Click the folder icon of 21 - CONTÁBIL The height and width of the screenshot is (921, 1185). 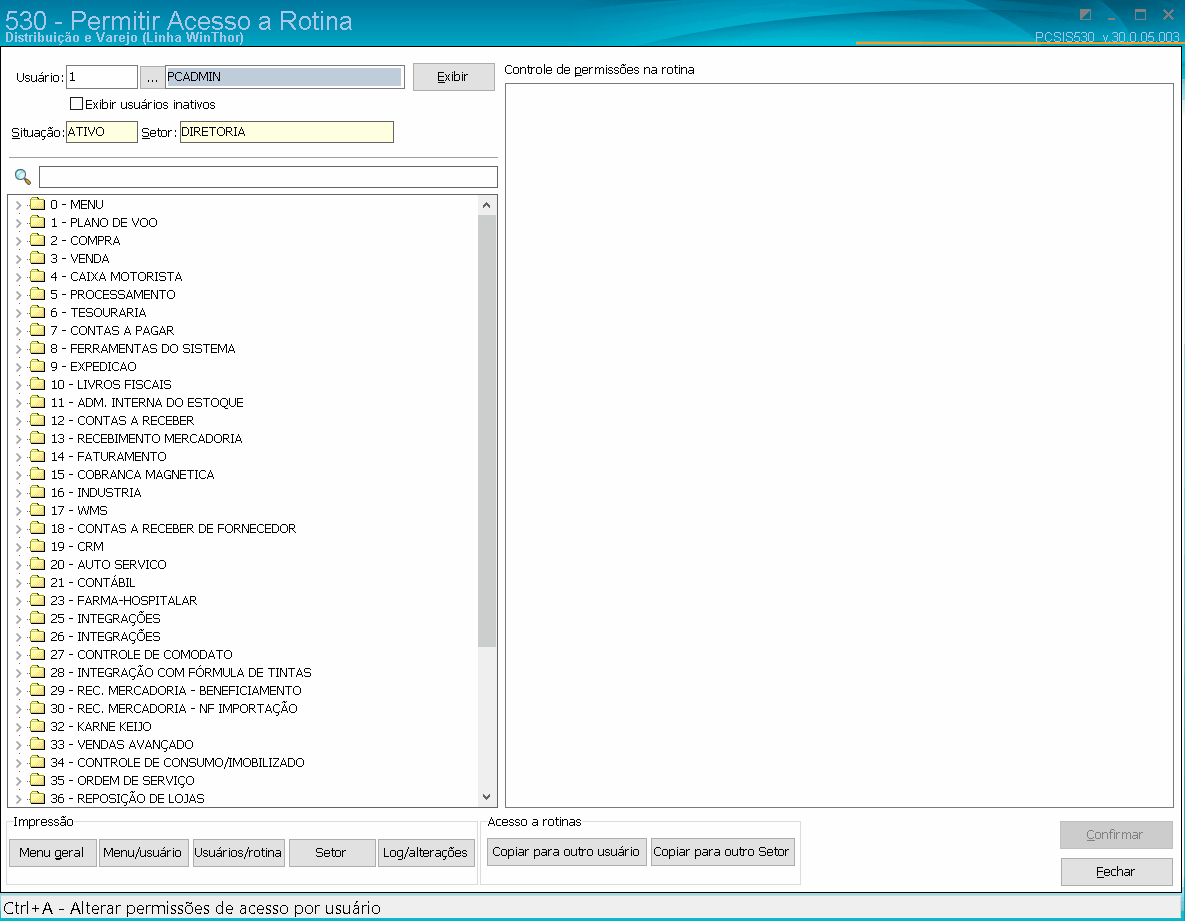point(37,583)
